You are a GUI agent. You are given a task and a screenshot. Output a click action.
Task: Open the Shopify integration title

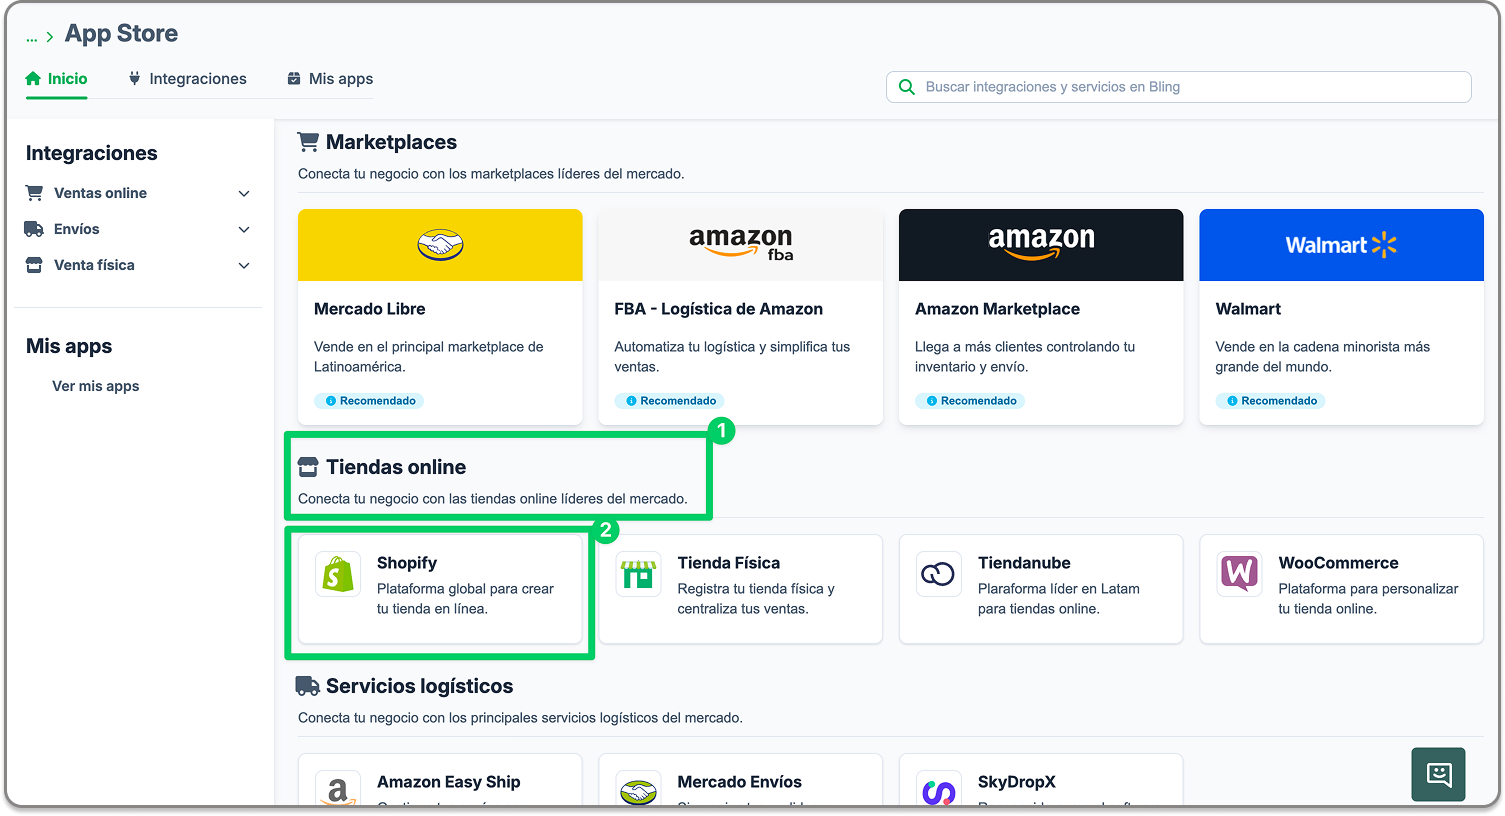(x=407, y=563)
